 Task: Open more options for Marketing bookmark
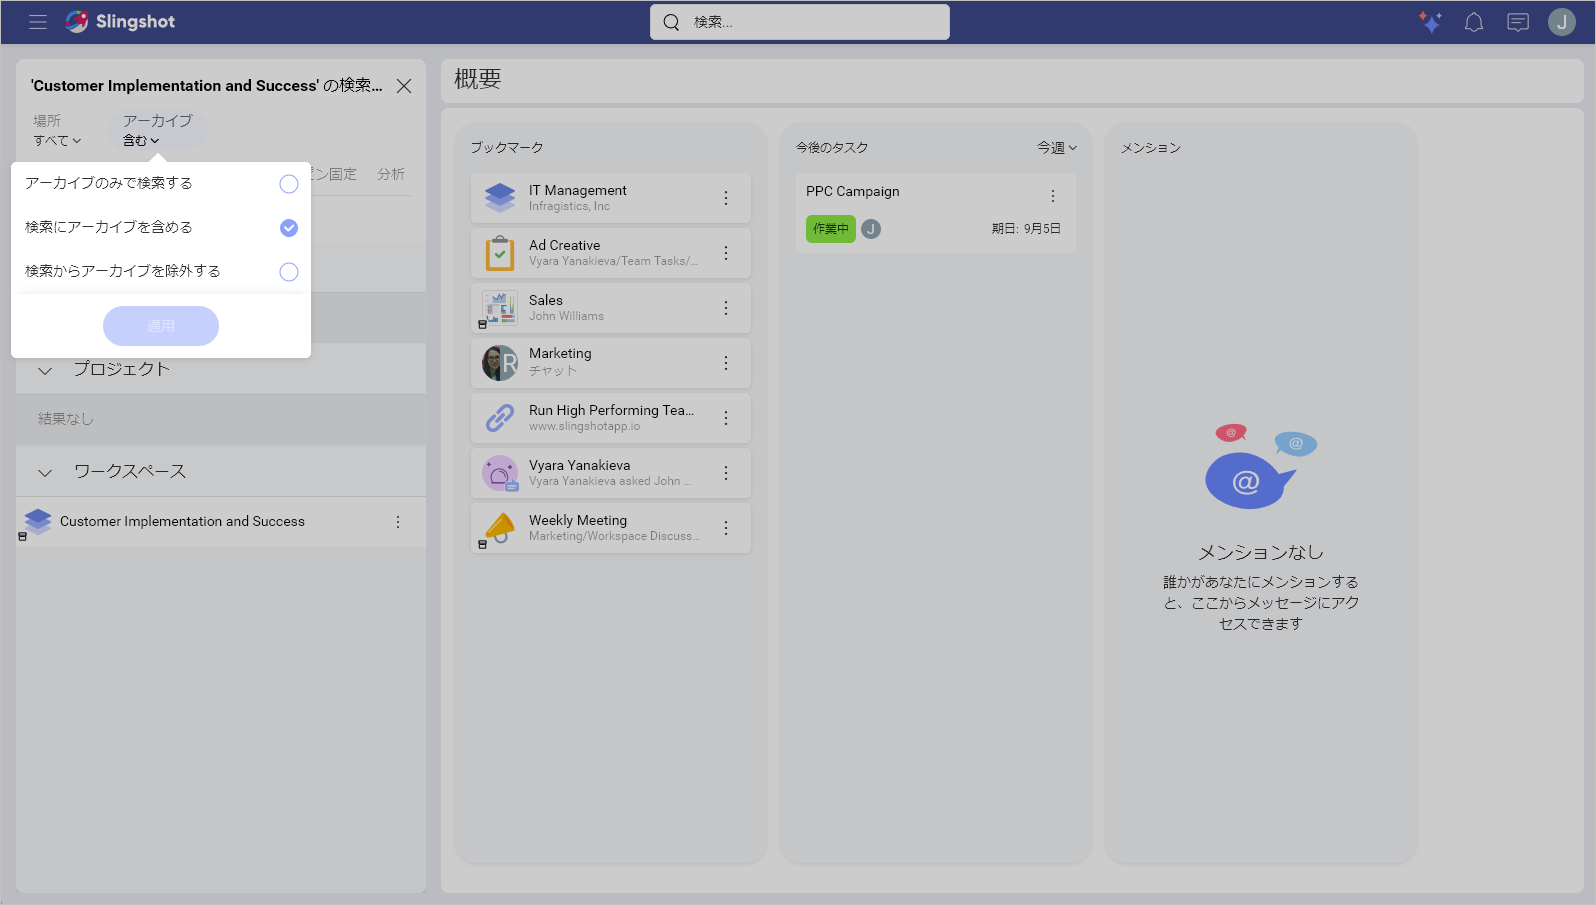726,363
